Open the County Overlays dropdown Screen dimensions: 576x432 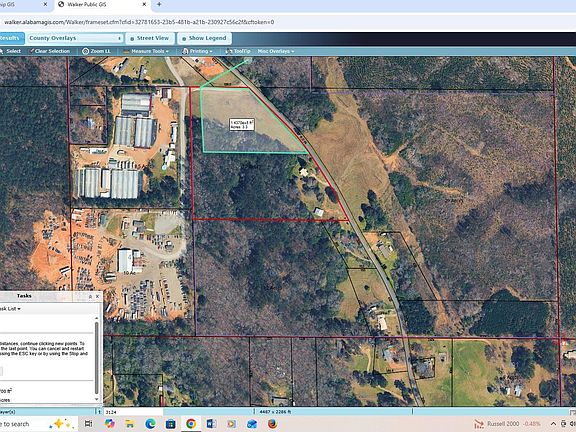(x=75, y=38)
